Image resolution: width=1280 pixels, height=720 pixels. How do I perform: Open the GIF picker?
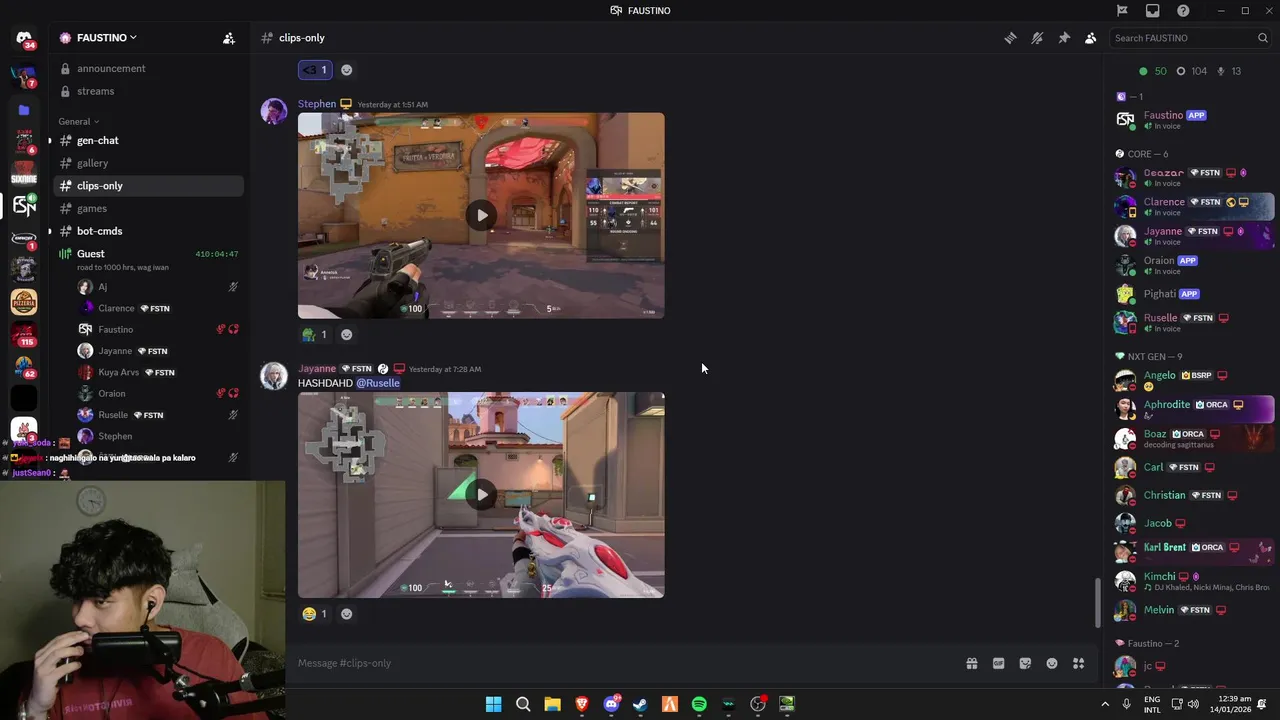tap(998, 663)
